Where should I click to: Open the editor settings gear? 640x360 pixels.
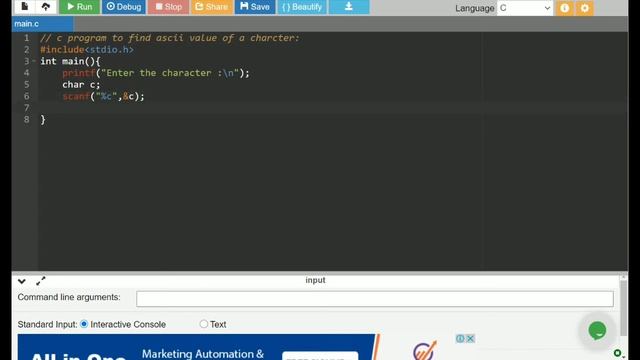tap(584, 8)
